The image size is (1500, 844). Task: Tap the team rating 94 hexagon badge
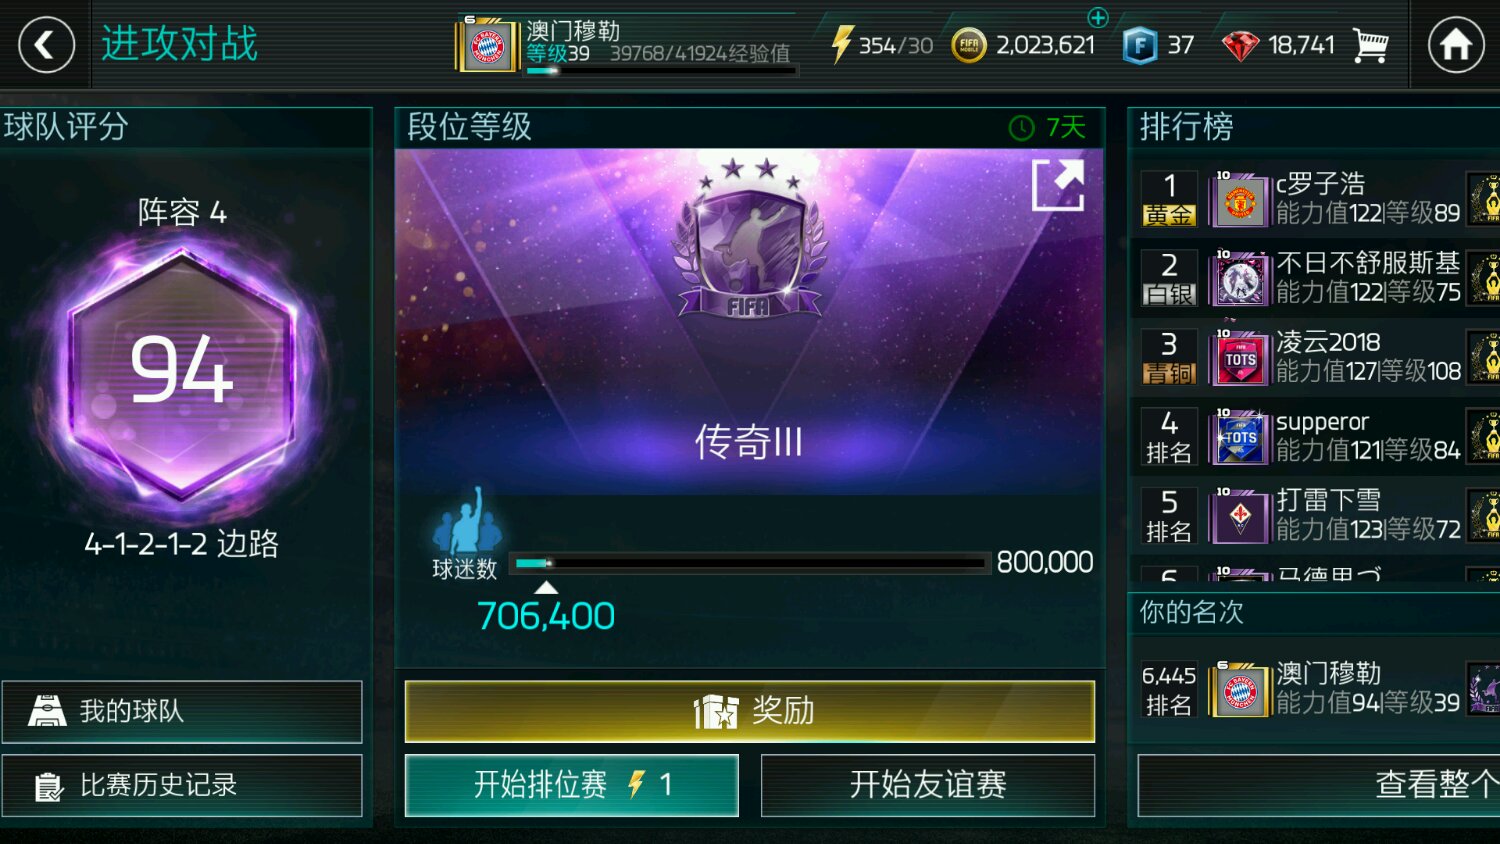[181, 372]
